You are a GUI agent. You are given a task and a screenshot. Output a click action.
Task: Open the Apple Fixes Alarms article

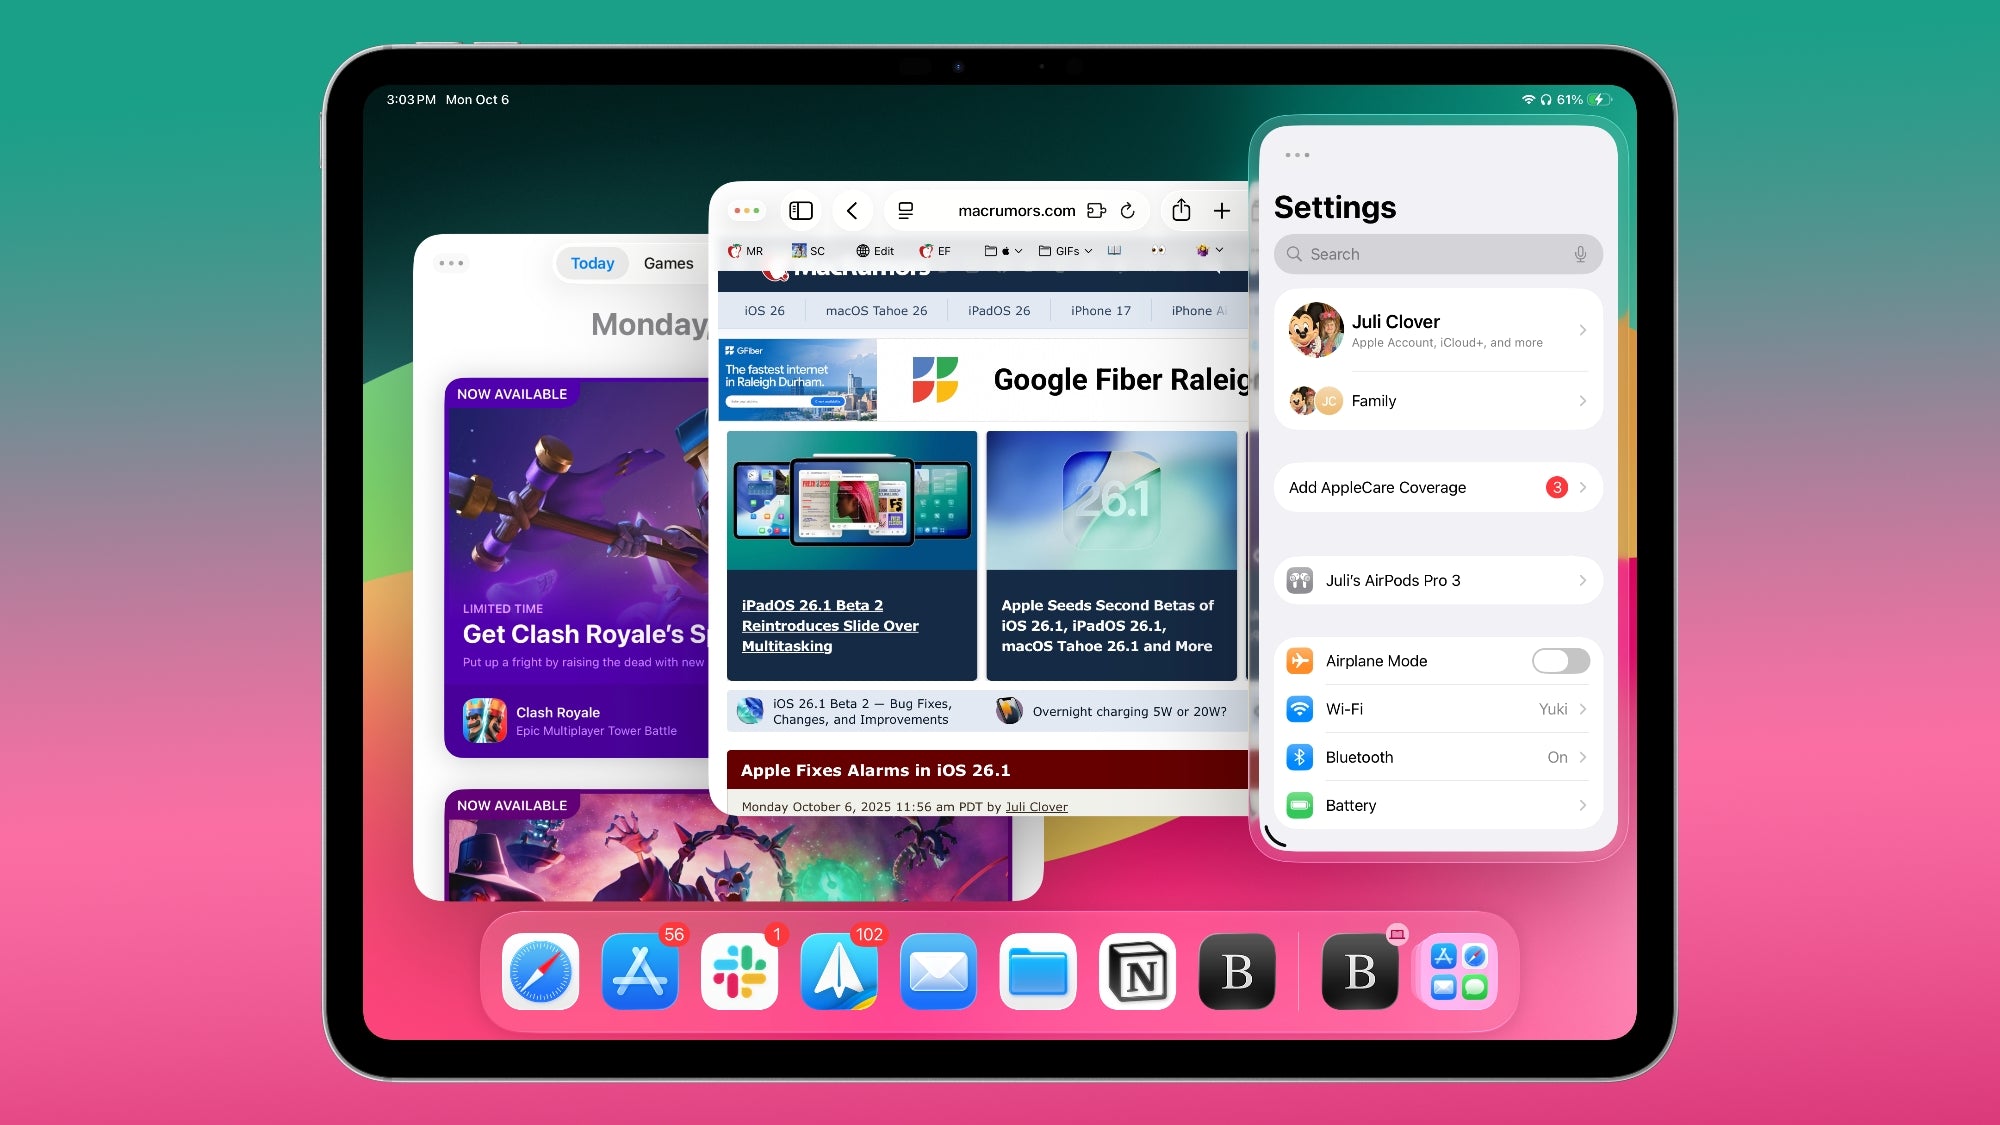[875, 770]
